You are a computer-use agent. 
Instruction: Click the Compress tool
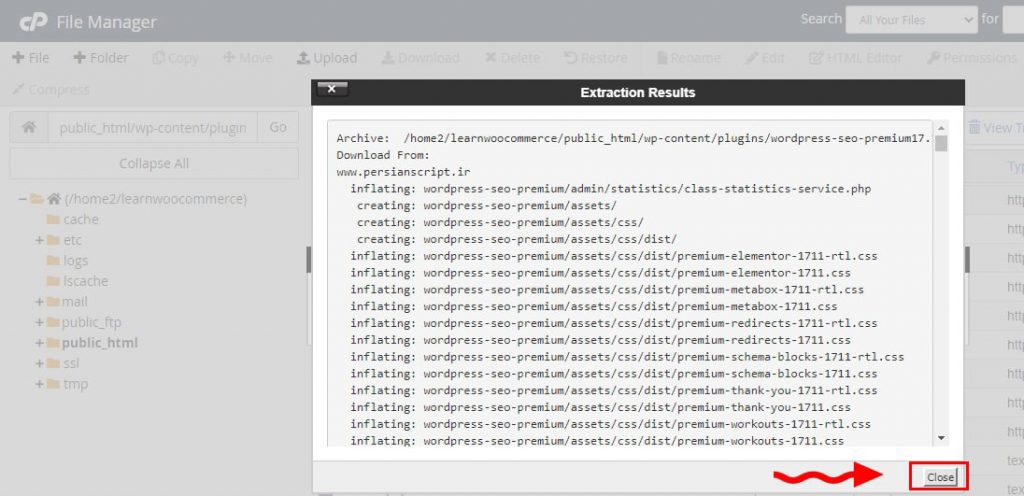point(50,90)
